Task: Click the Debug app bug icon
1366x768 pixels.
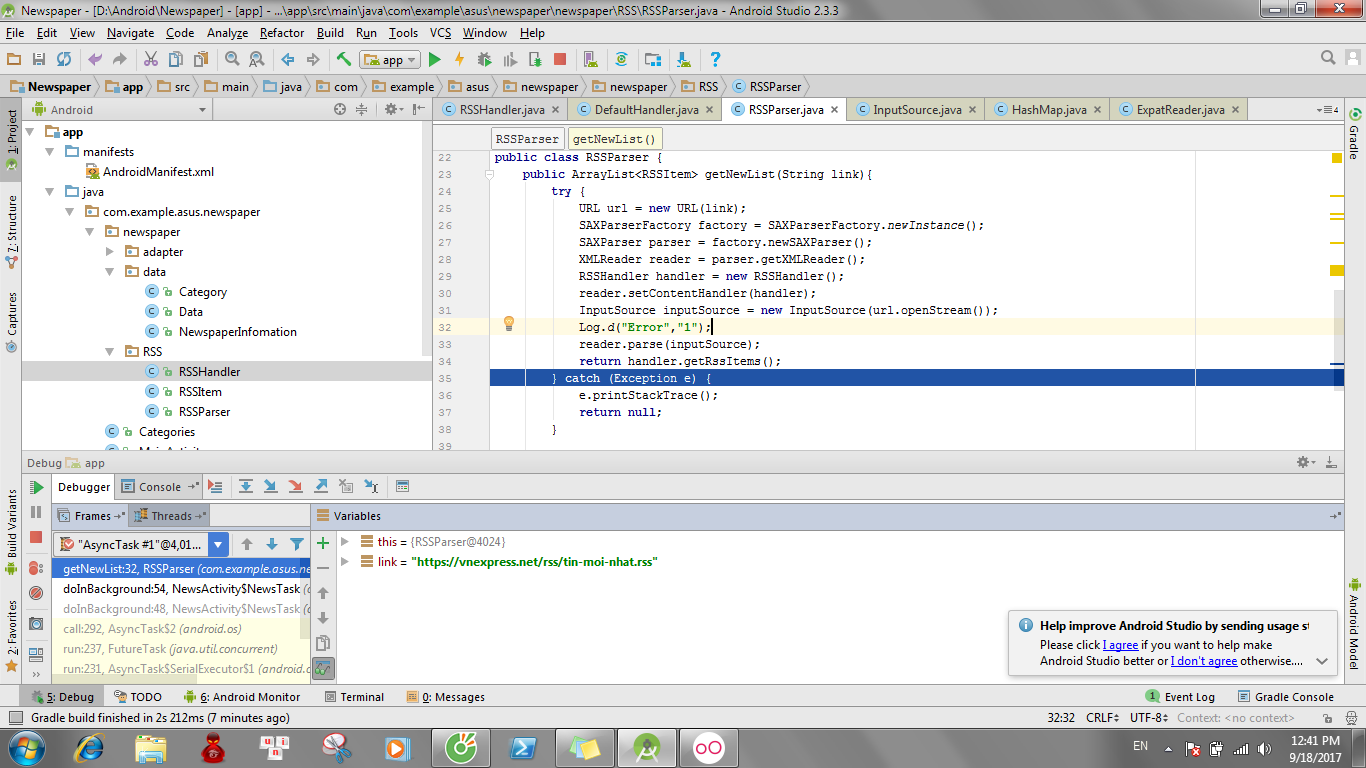Action: coord(484,60)
